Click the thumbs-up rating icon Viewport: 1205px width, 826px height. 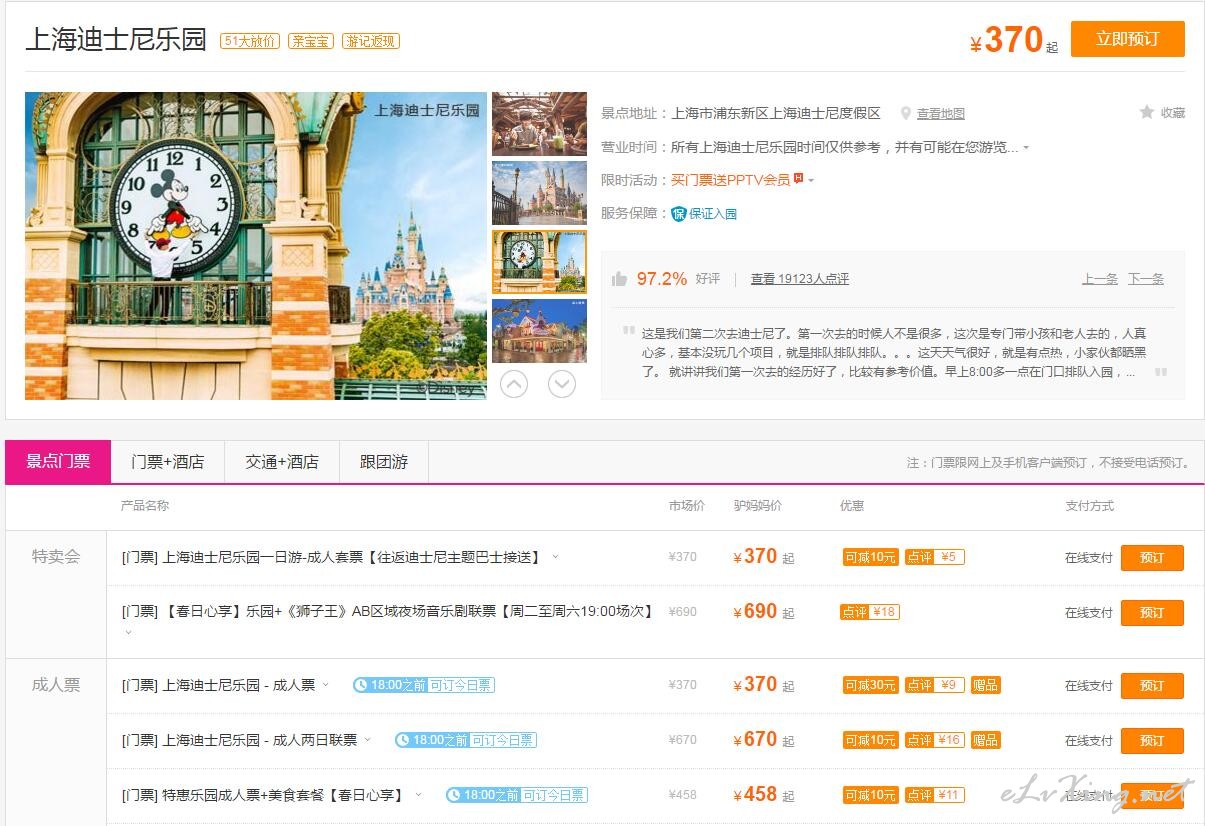(x=619, y=279)
